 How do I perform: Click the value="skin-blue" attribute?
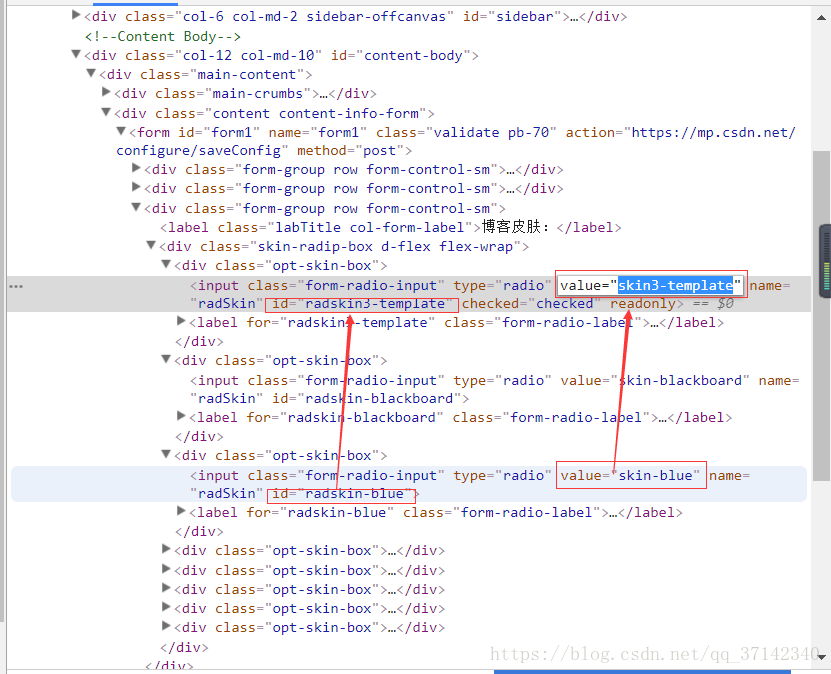click(630, 475)
